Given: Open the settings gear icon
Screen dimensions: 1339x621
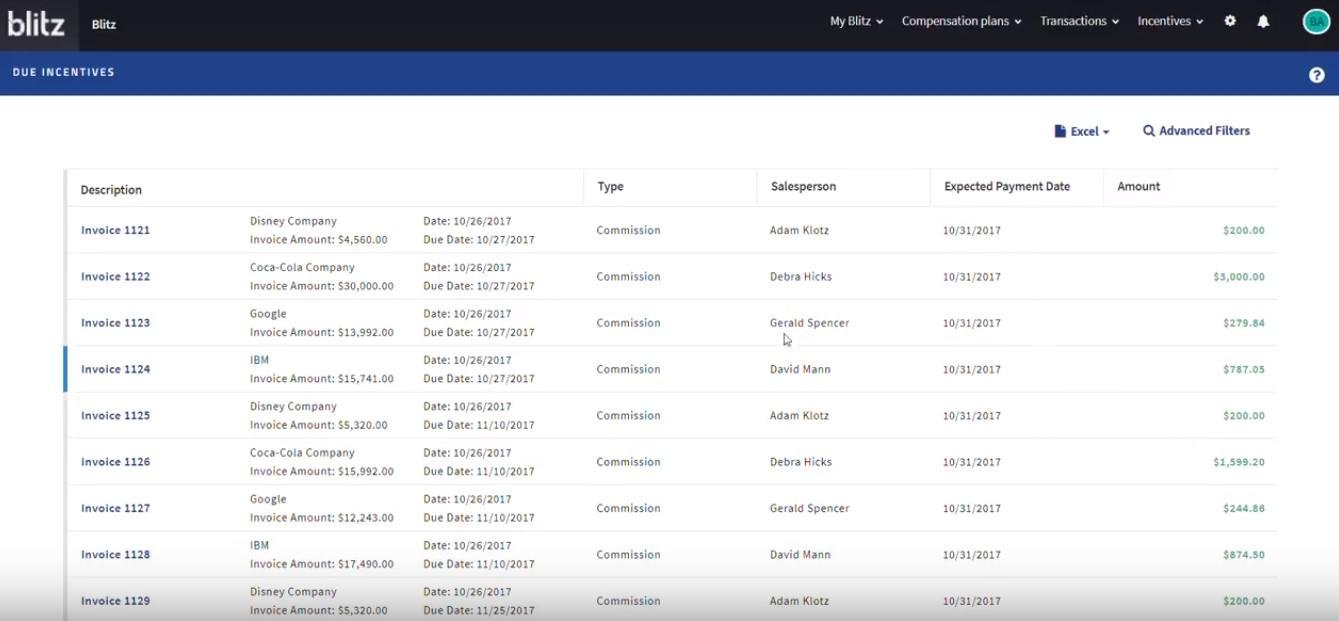Looking at the screenshot, I should click(1230, 21).
